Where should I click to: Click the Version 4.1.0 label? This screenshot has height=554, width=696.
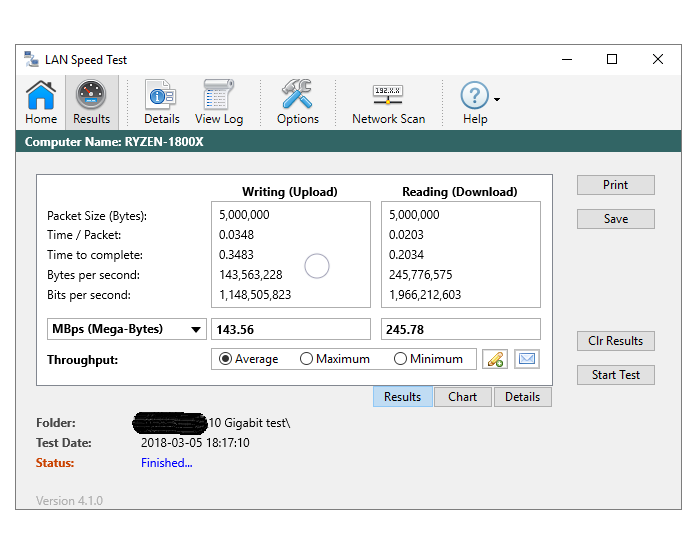point(69,501)
